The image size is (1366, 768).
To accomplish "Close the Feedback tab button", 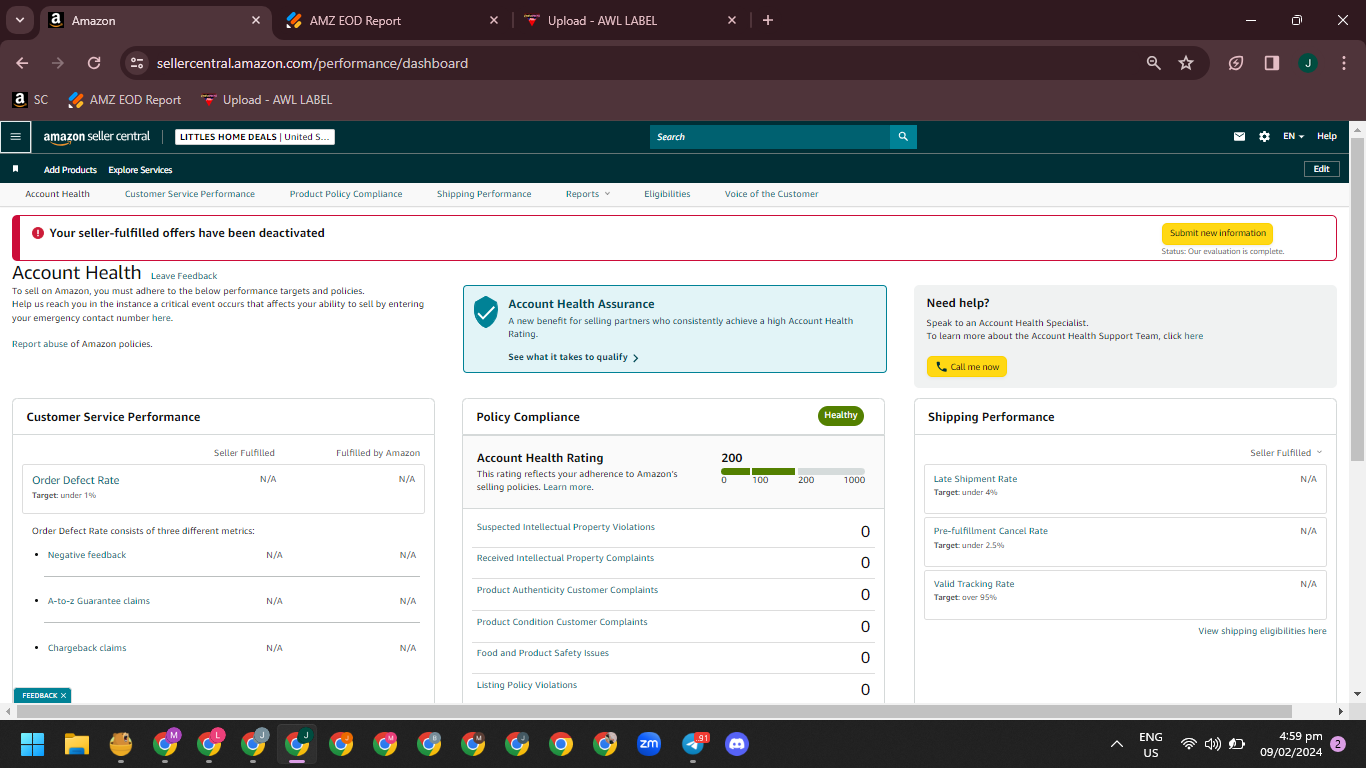I will [x=63, y=695].
